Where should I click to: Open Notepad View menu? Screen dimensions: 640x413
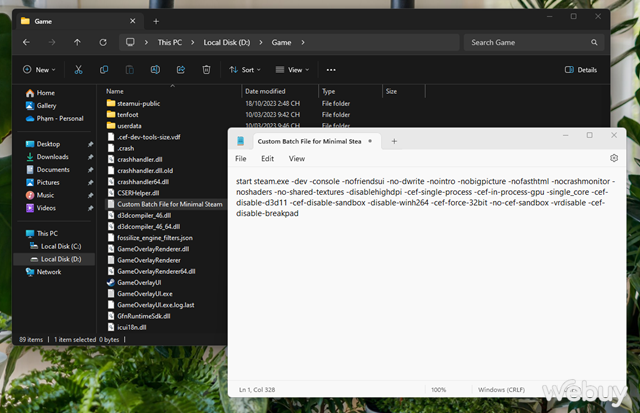click(297, 159)
